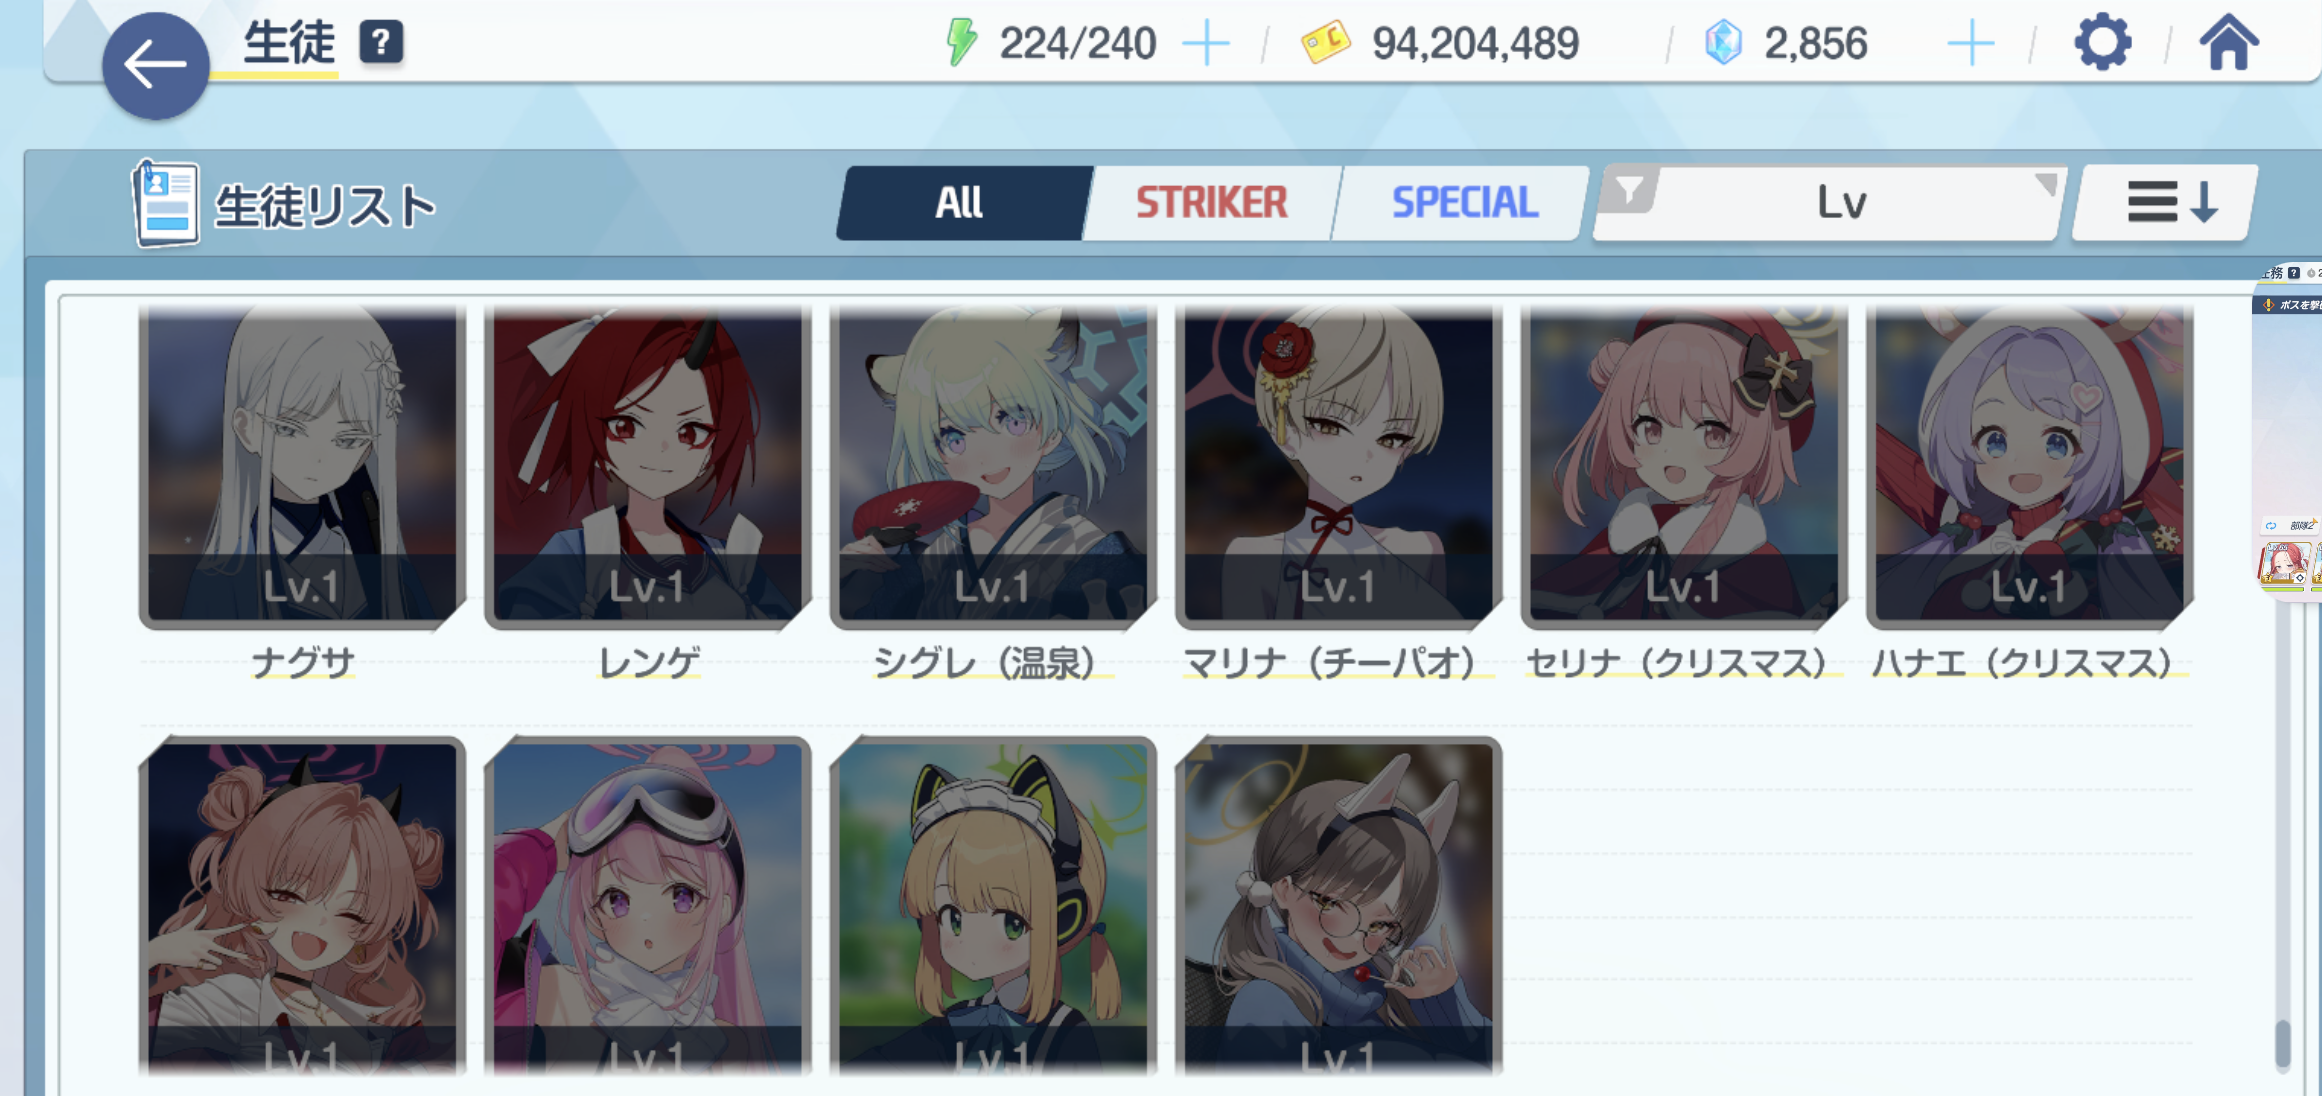The height and width of the screenshot is (1096, 2322).
Task: Click the filter funnel icon
Action: click(x=1629, y=190)
